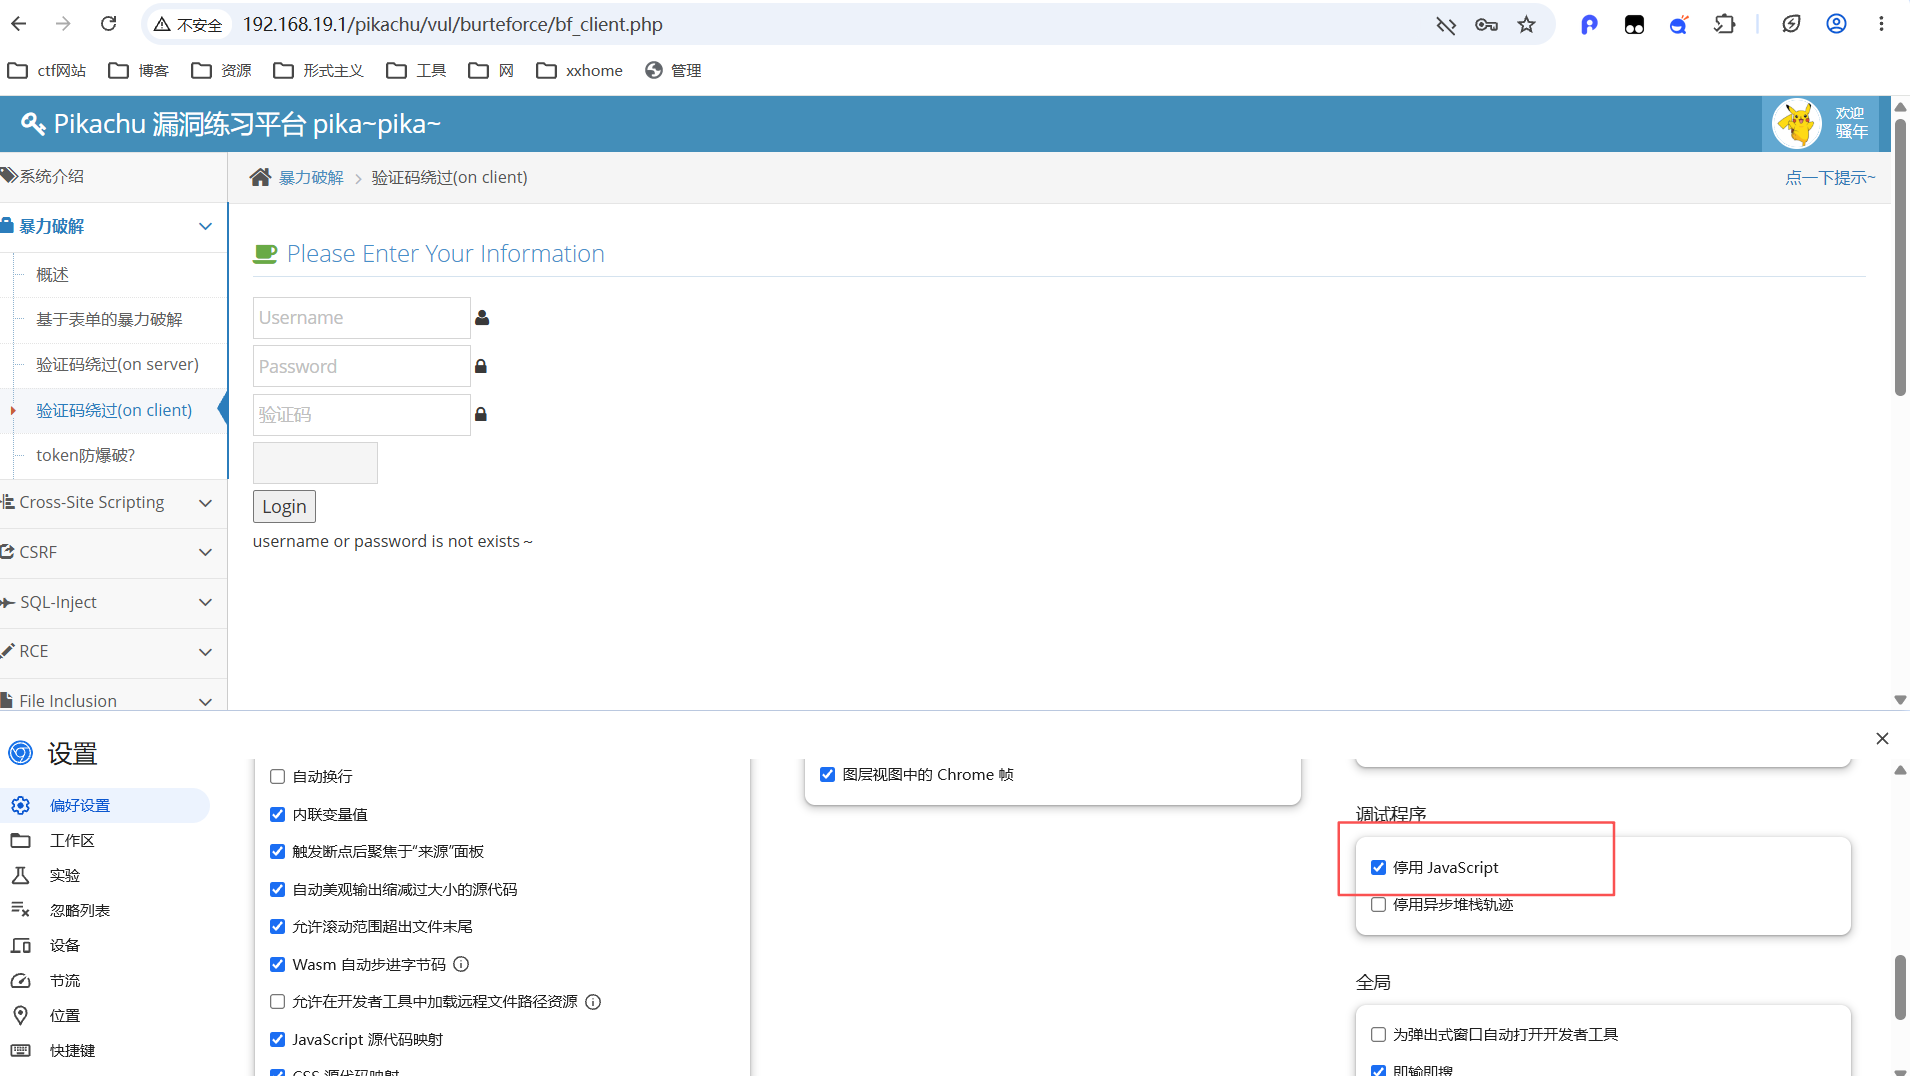Switch to 位置 settings tab
This screenshot has height=1076, width=1910.
tap(105, 1015)
